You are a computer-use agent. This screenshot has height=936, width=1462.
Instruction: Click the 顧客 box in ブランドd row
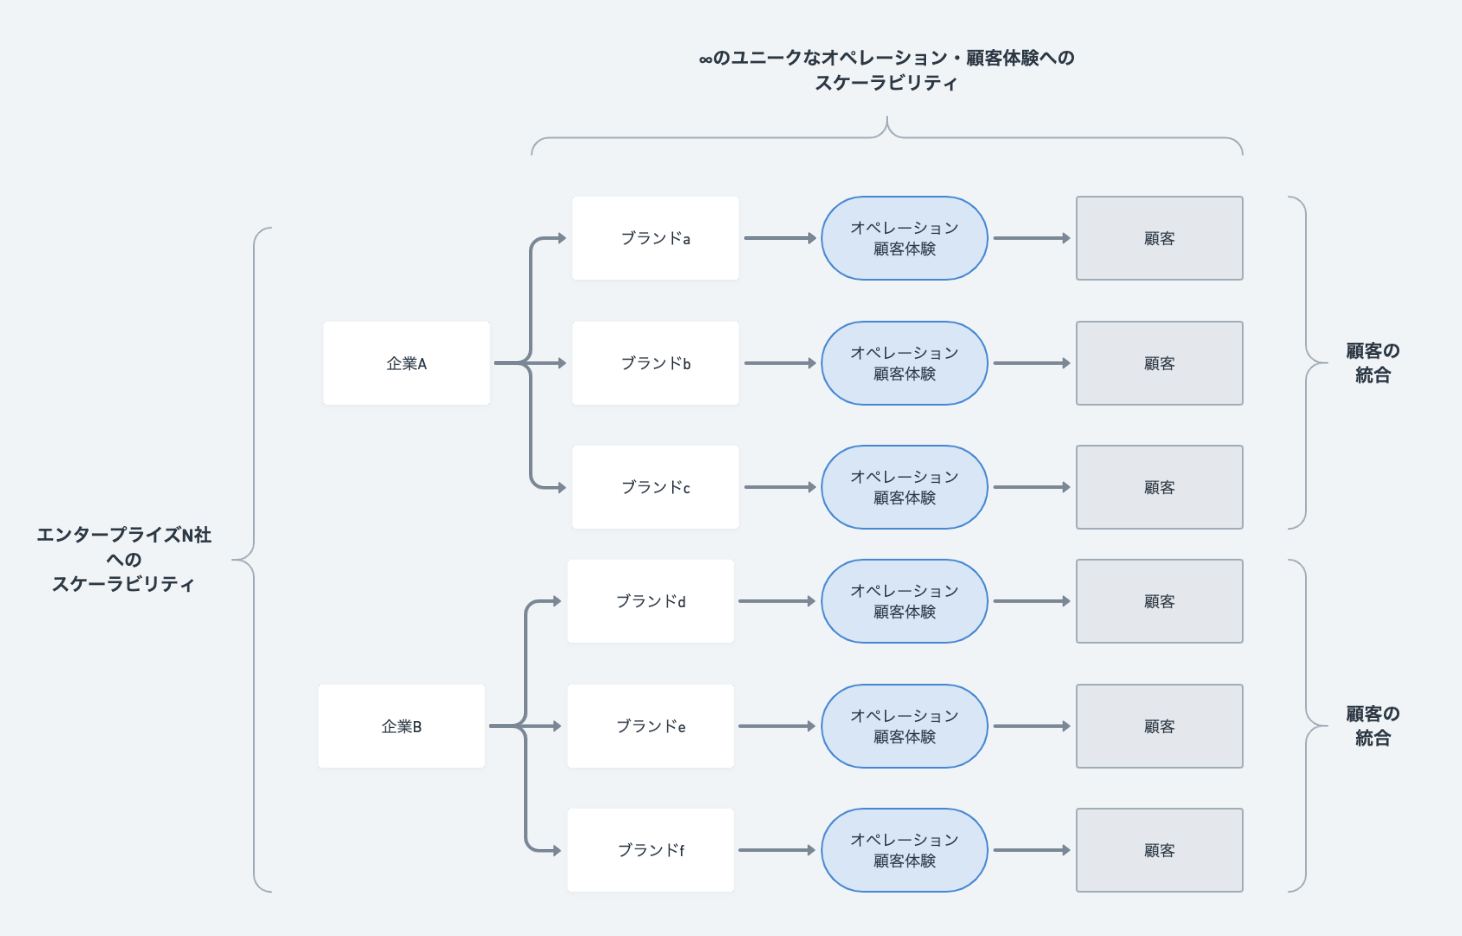(1159, 601)
